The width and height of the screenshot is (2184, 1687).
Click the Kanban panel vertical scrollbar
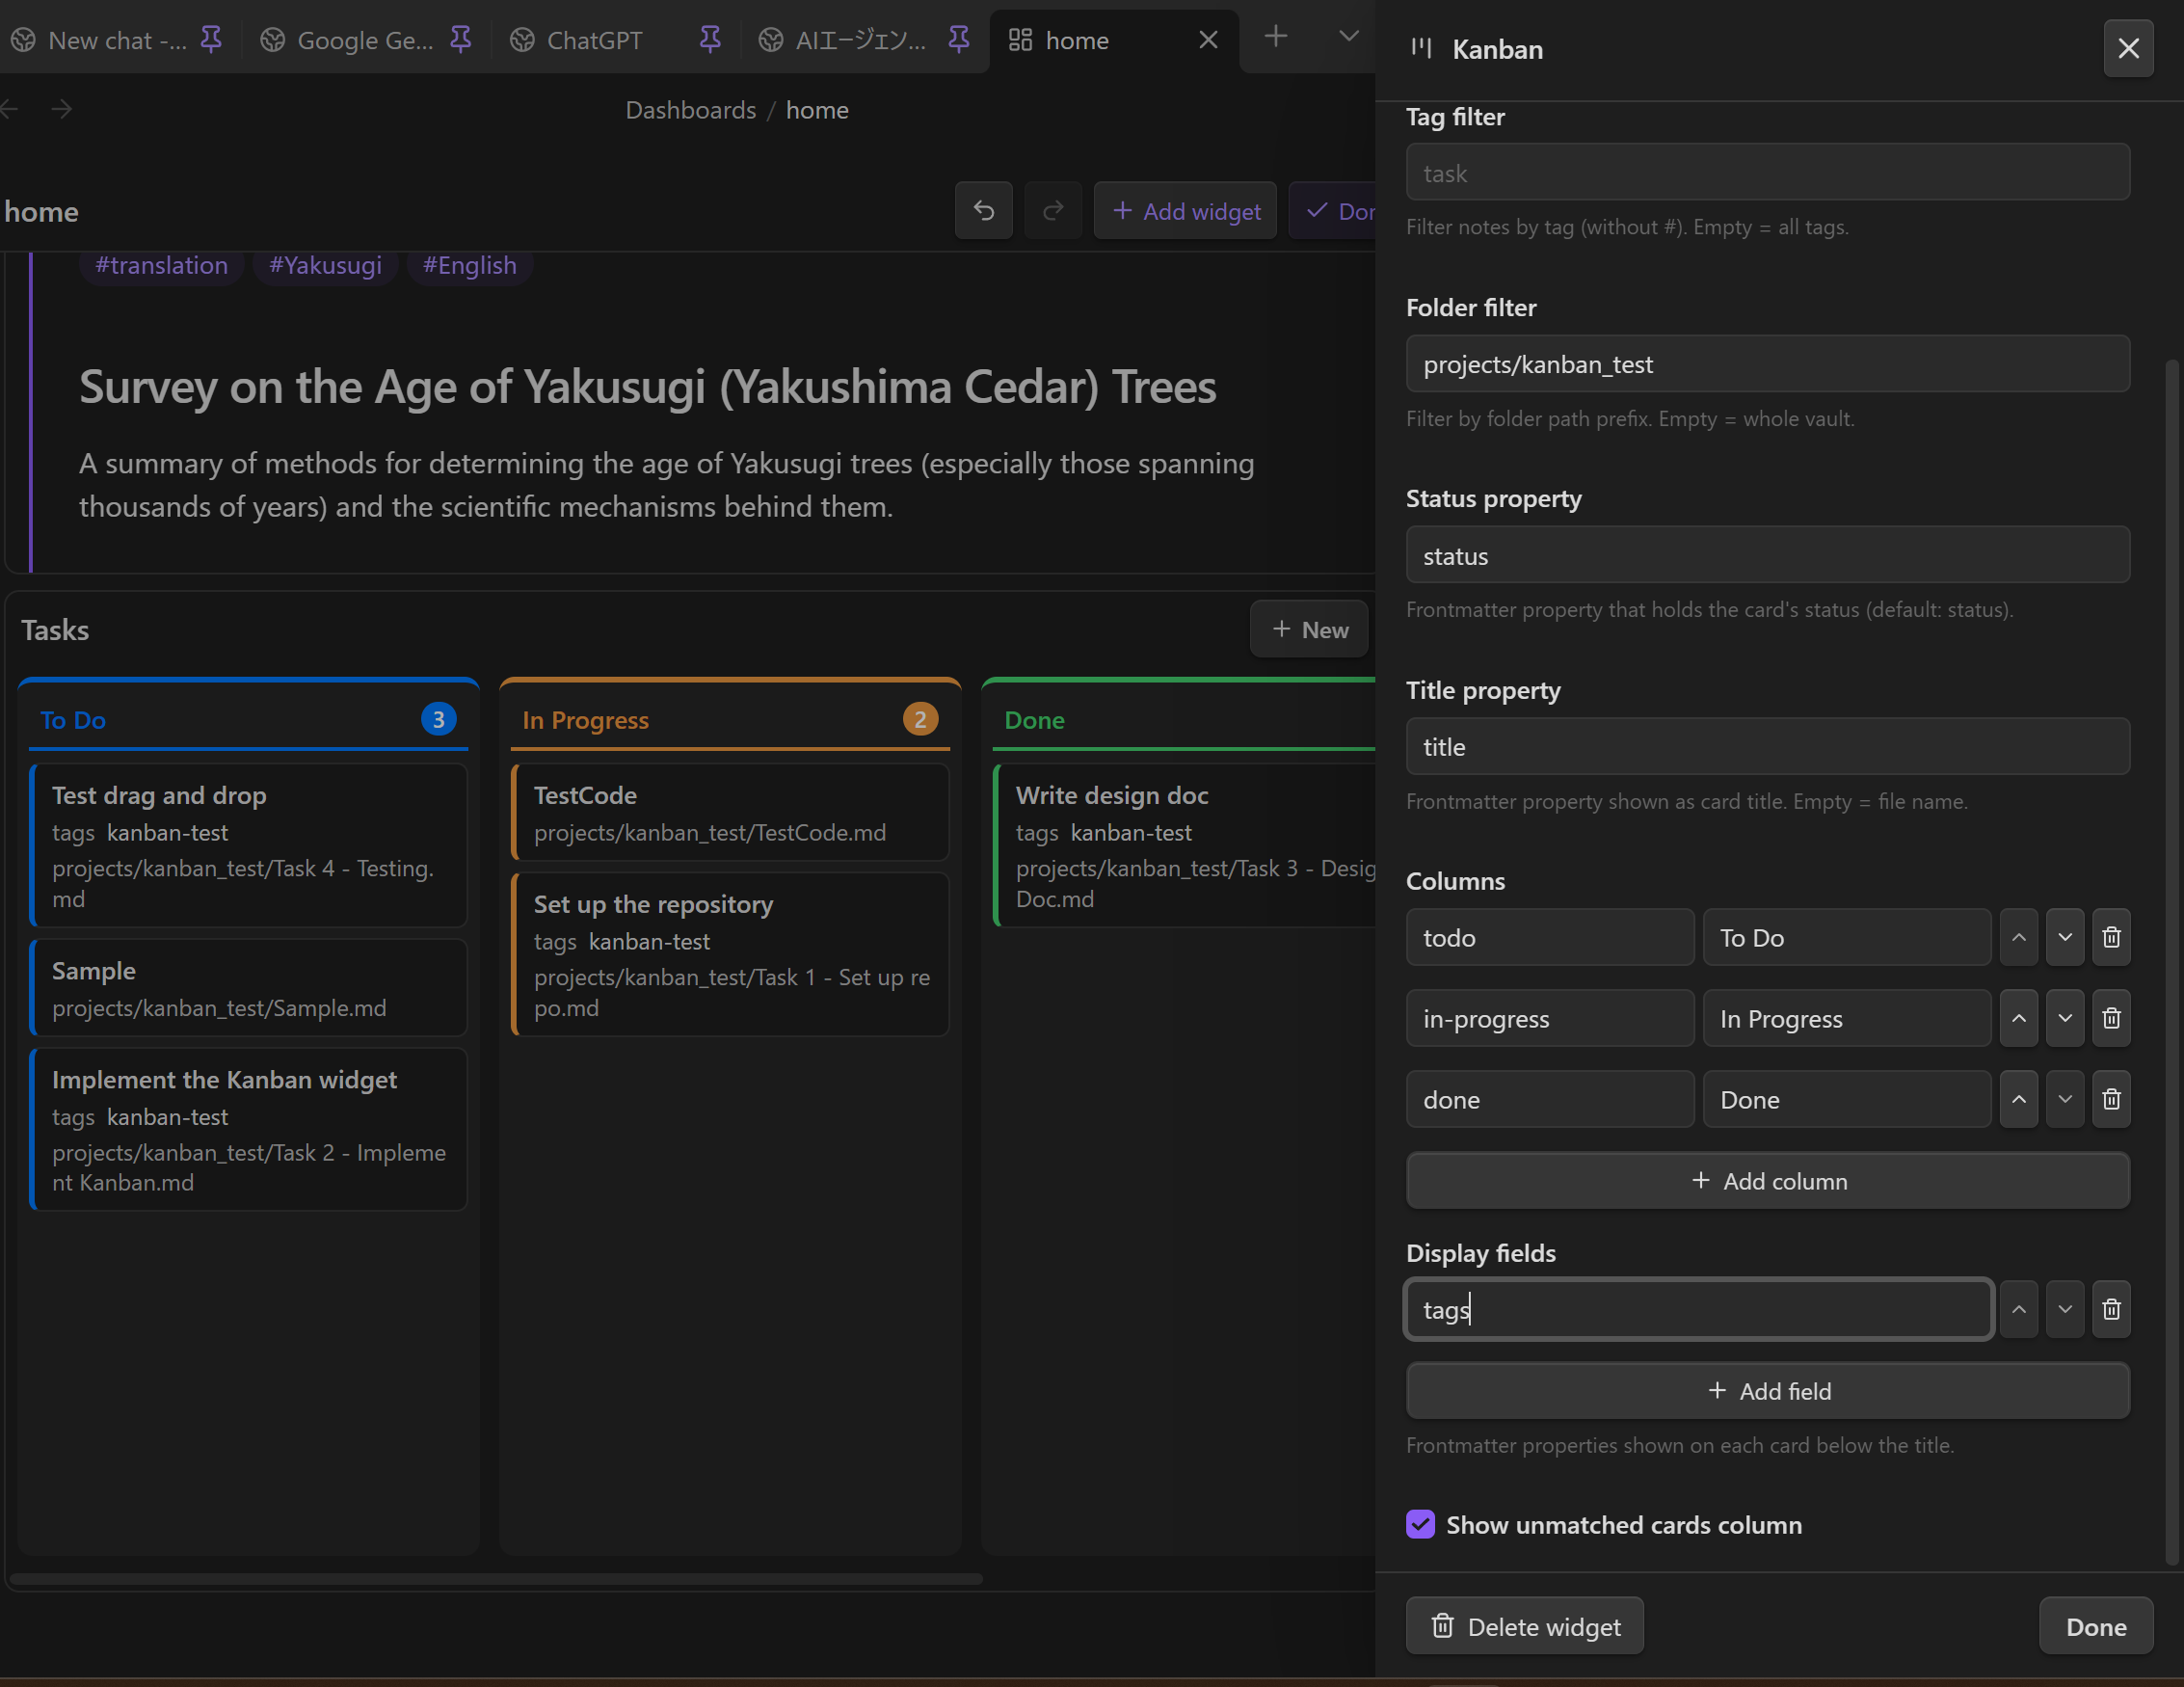2171,962
